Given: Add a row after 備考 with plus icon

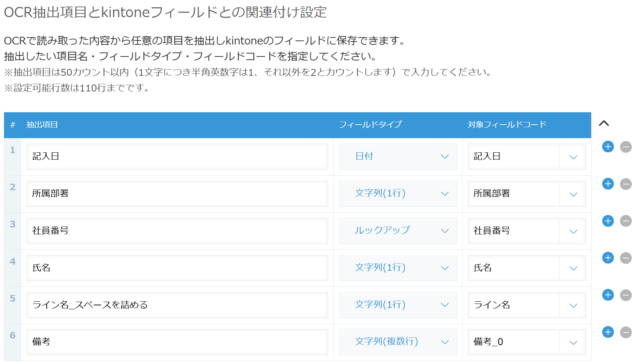Looking at the screenshot, I should tap(608, 332).
